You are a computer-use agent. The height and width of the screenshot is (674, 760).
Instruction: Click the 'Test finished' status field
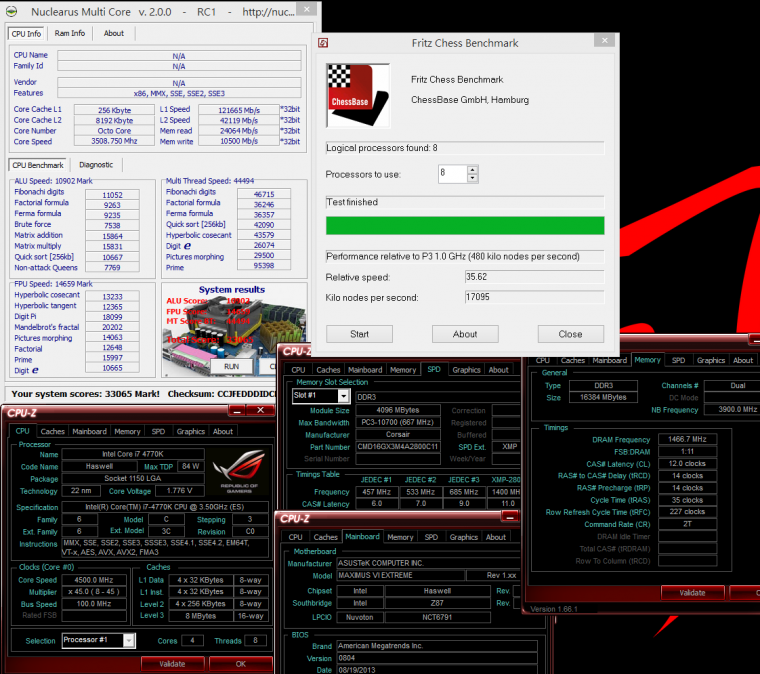coord(465,202)
